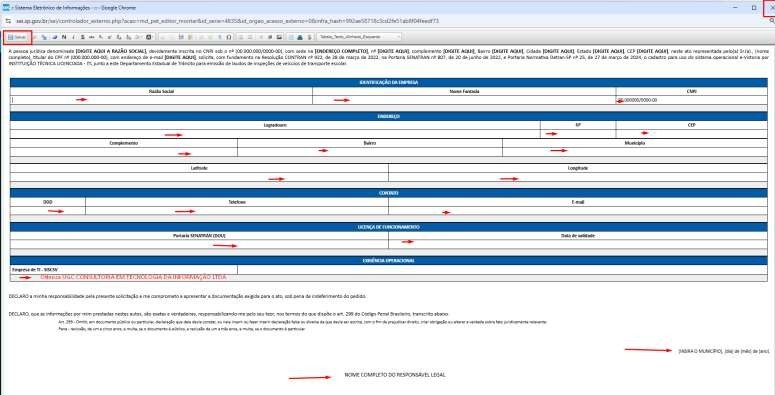Click the empty cell under DDD
Viewport: 775px width, 395px height.
[47, 211]
